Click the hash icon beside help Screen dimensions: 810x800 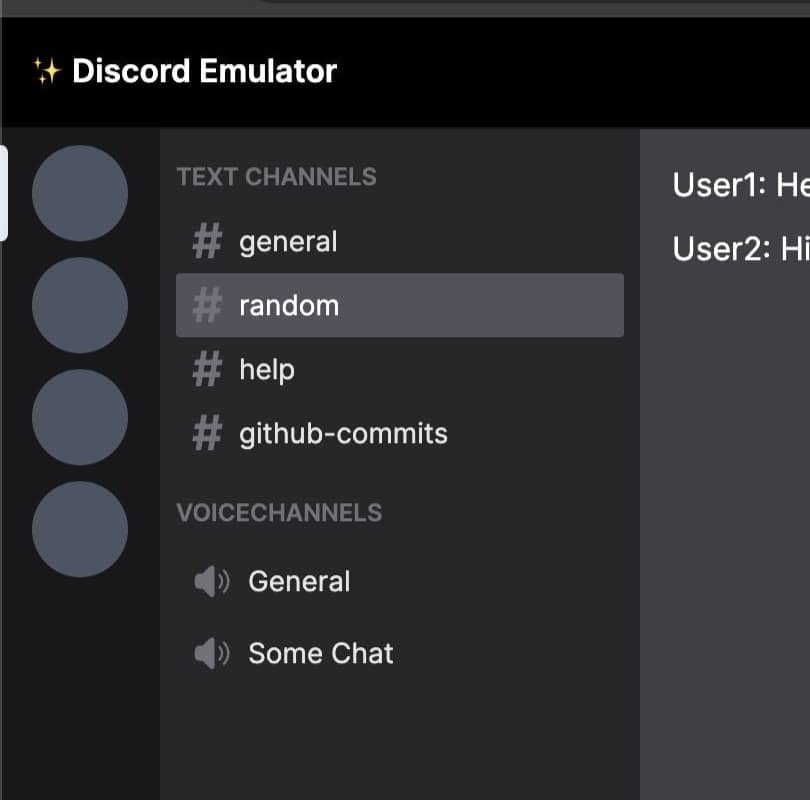tap(207, 369)
